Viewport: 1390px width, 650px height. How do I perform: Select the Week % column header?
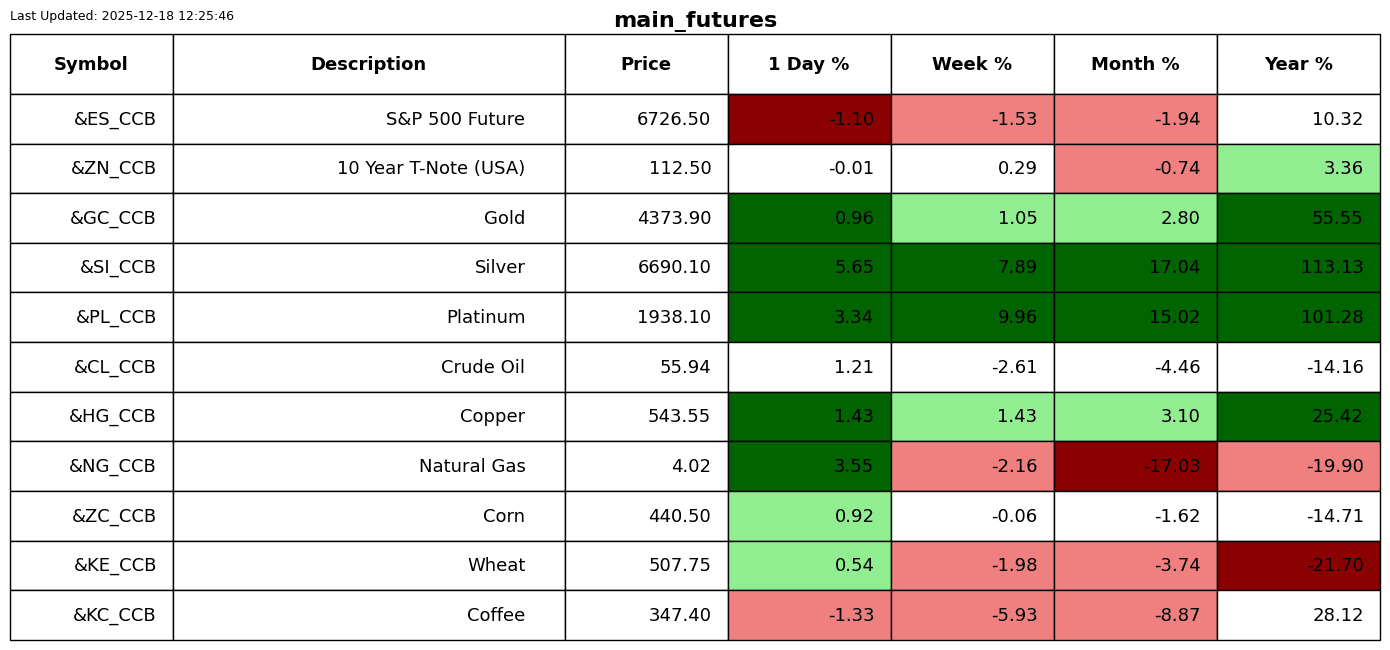pyautogui.click(x=972, y=64)
